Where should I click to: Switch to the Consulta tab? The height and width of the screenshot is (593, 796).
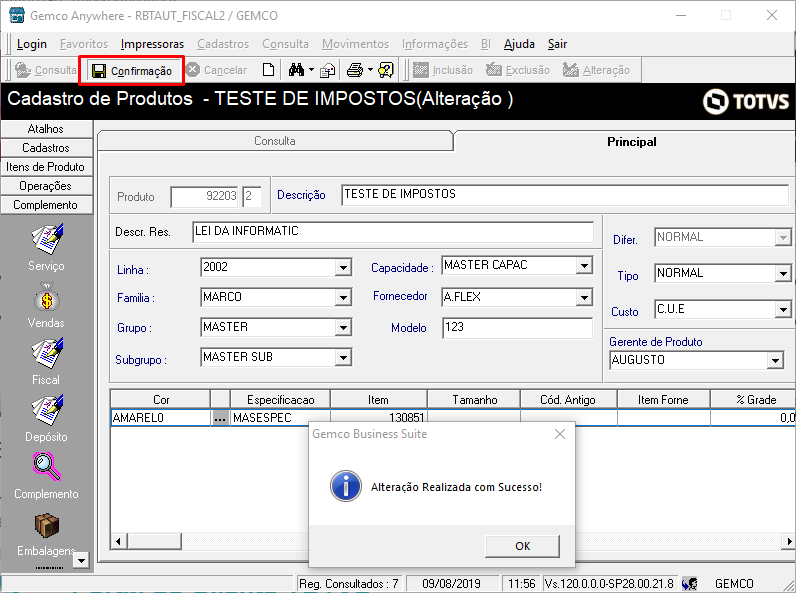click(275, 141)
